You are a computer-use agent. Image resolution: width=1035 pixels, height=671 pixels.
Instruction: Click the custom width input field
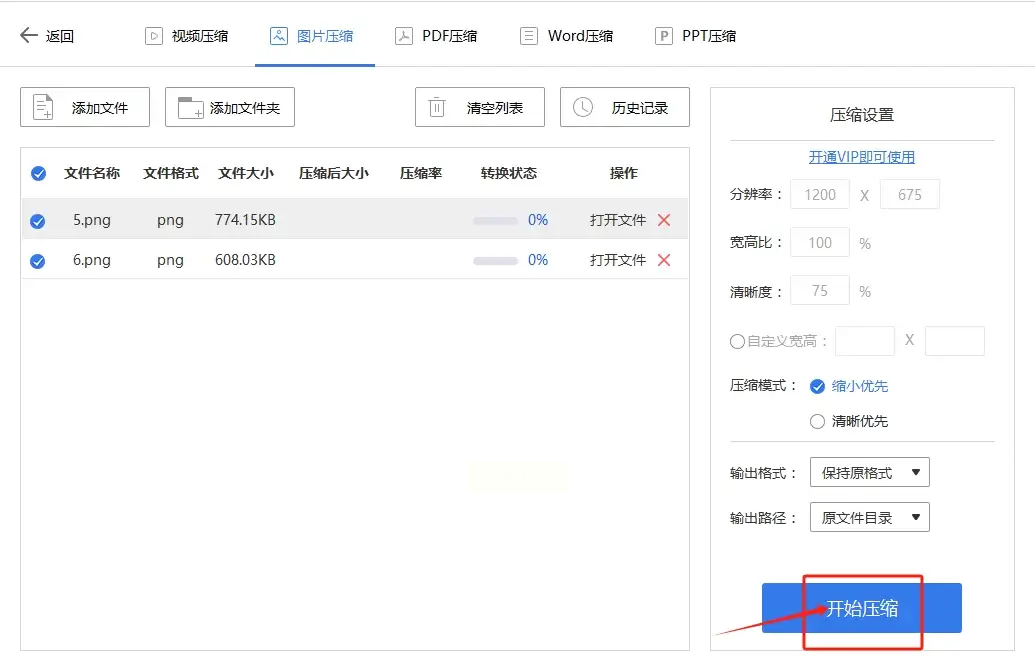(865, 340)
